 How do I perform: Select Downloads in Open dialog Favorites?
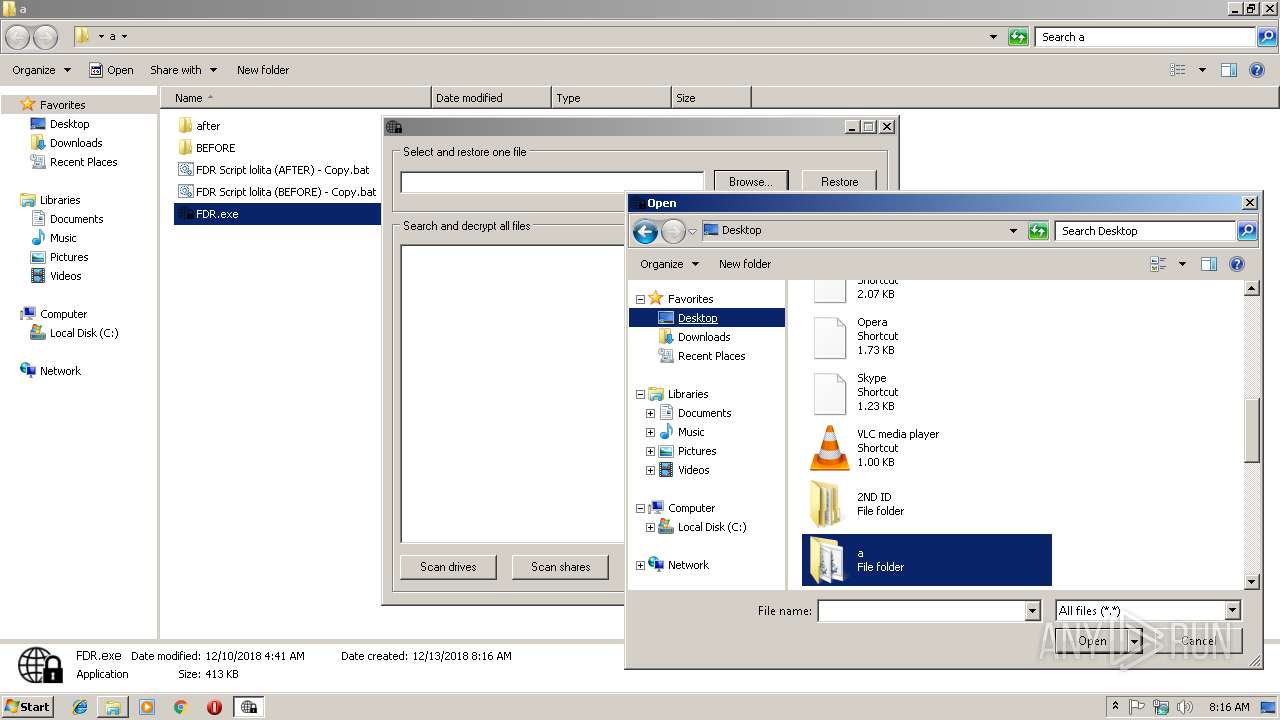pyautogui.click(x=704, y=337)
